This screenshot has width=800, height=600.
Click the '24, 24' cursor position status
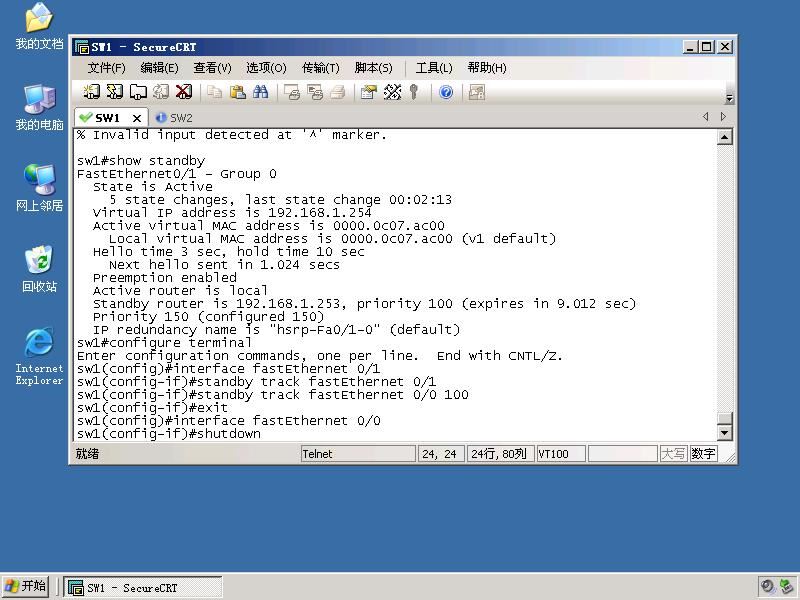440,454
